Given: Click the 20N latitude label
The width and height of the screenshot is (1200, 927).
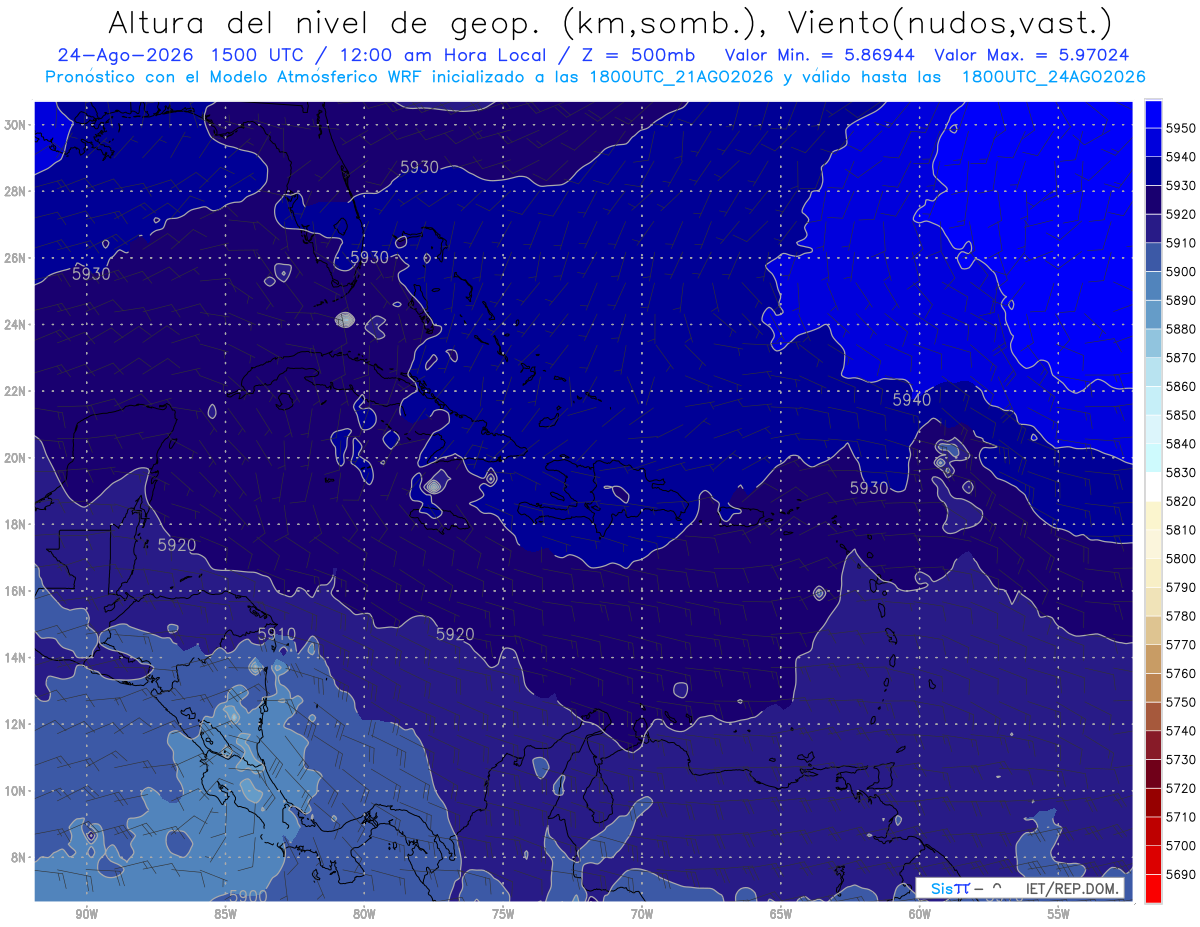Looking at the screenshot, I should coord(15,458).
